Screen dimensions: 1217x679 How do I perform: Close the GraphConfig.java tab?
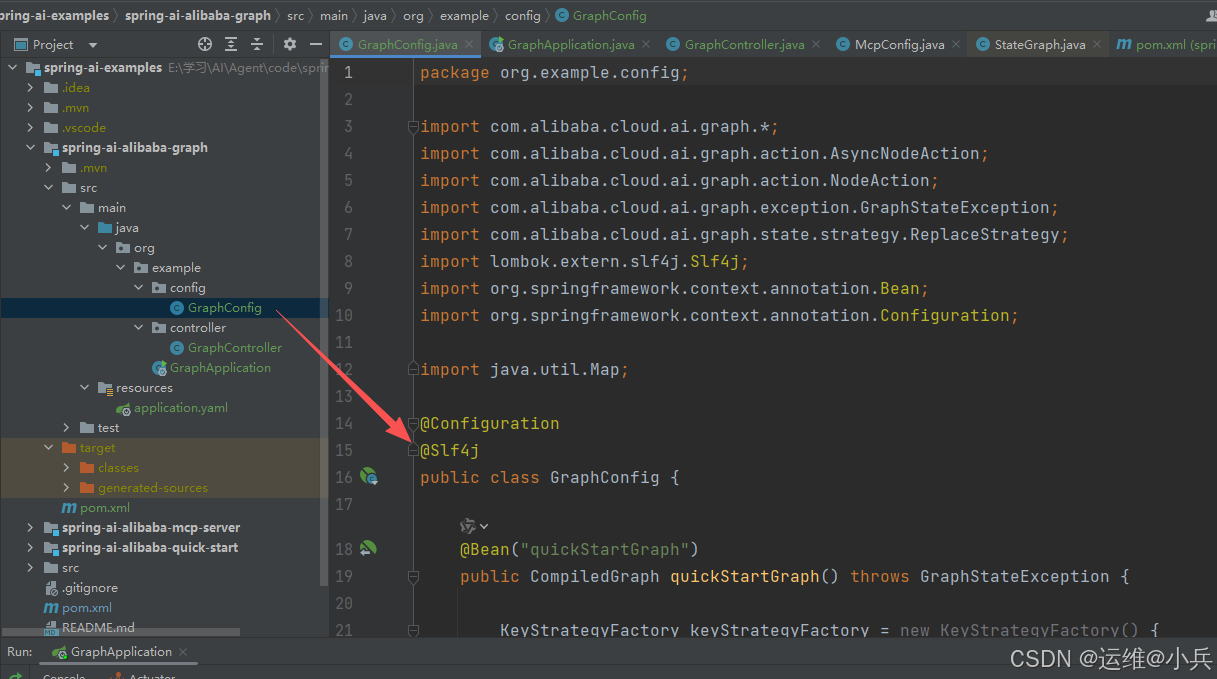471,44
